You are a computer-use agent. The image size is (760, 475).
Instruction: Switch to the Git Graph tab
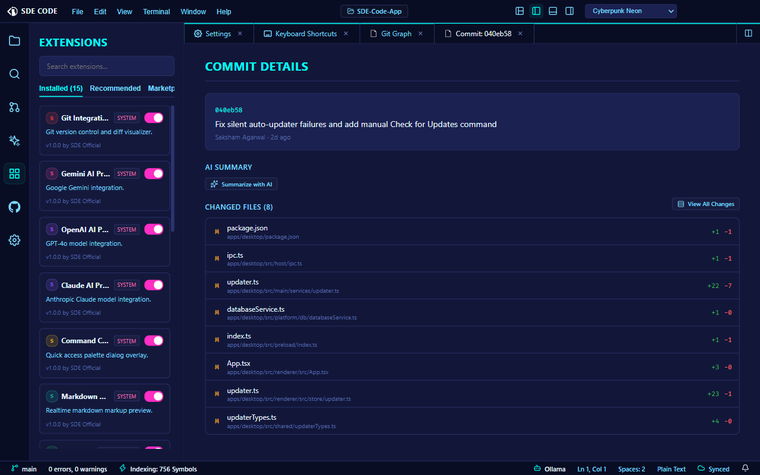[x=396, y=33]
